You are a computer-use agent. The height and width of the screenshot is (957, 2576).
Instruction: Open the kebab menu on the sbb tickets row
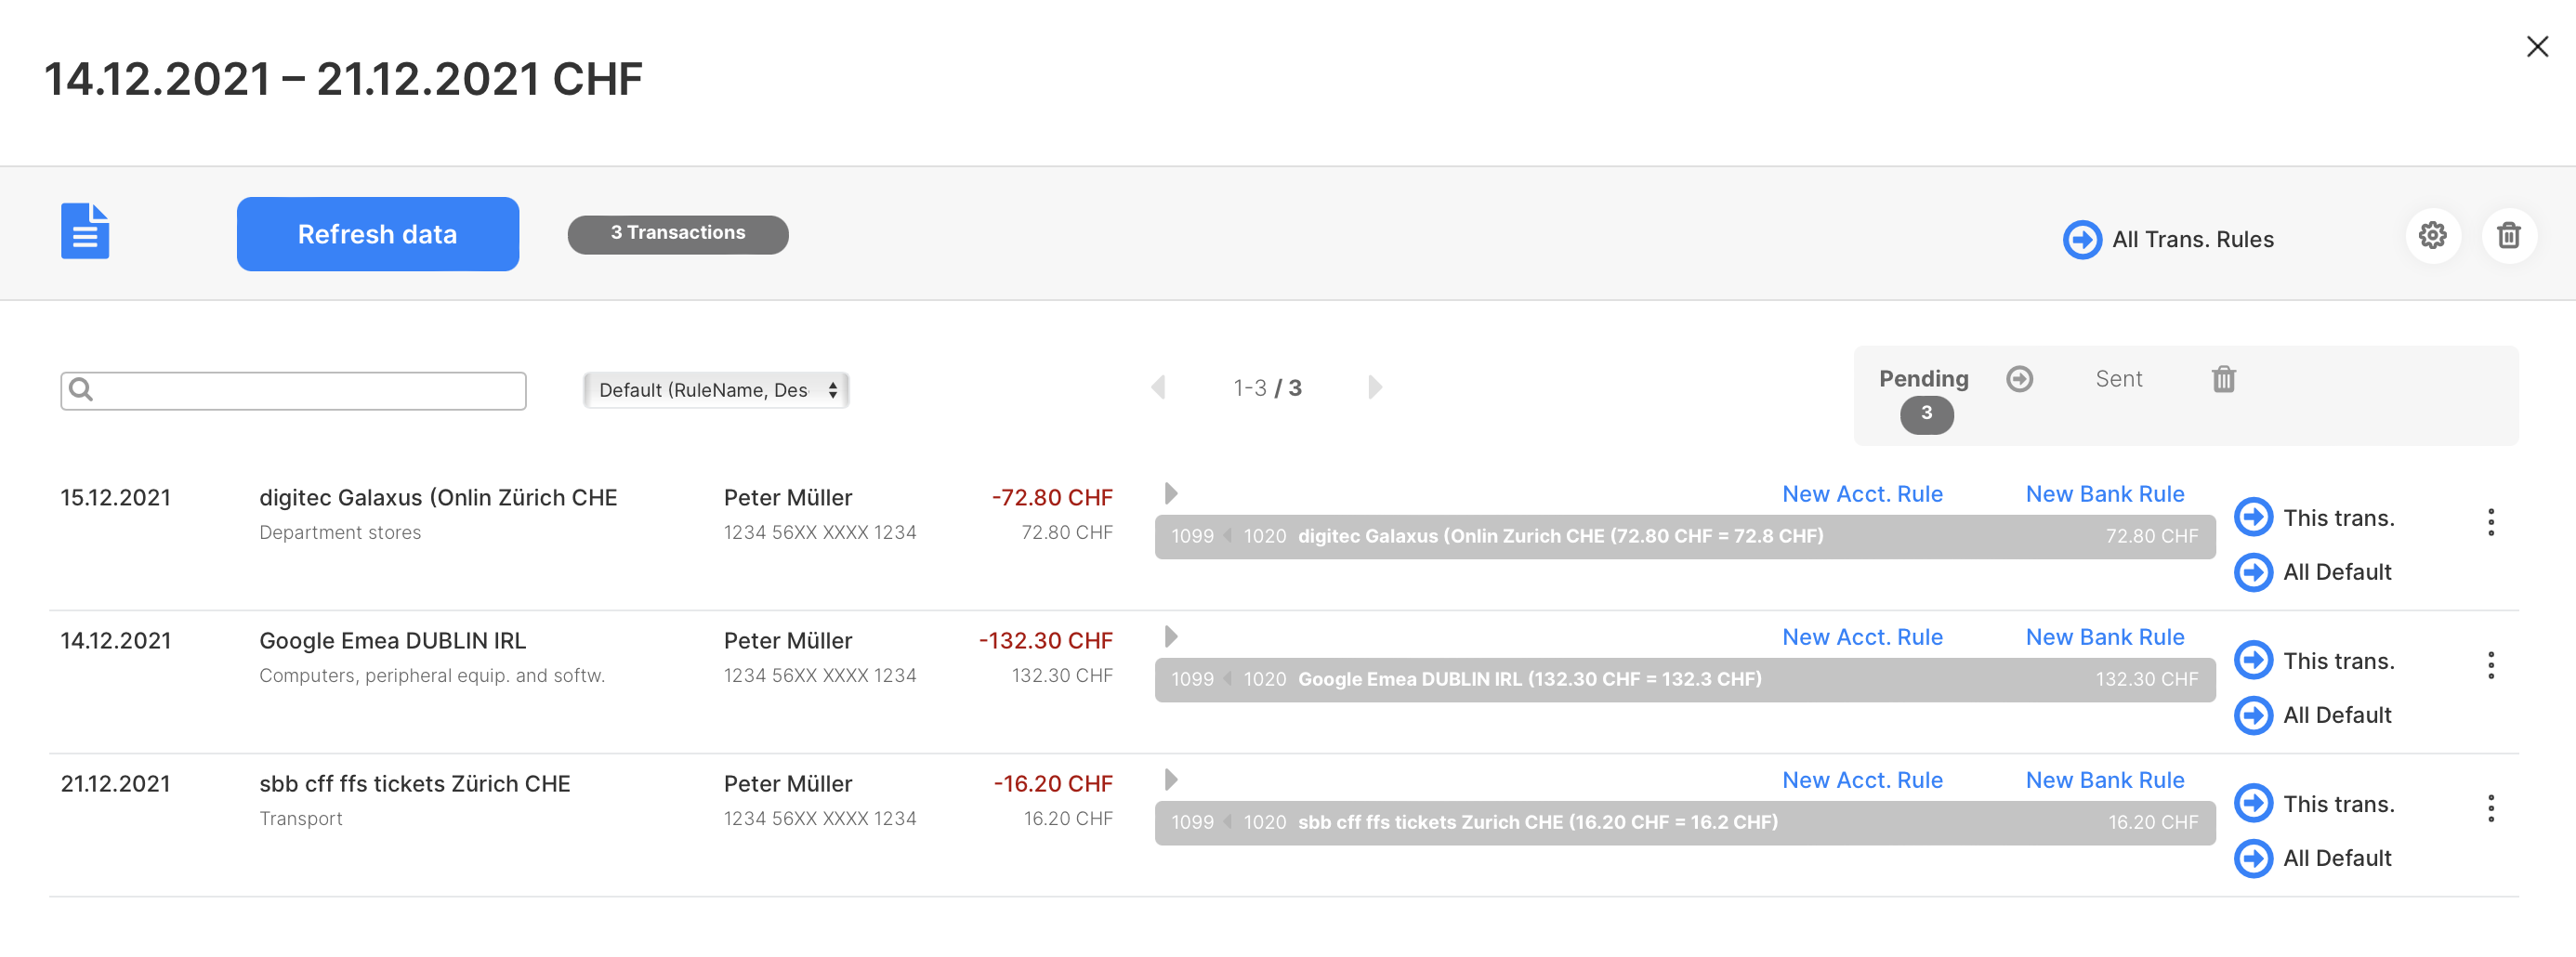pyautogui.click(x=2490, y=809)
